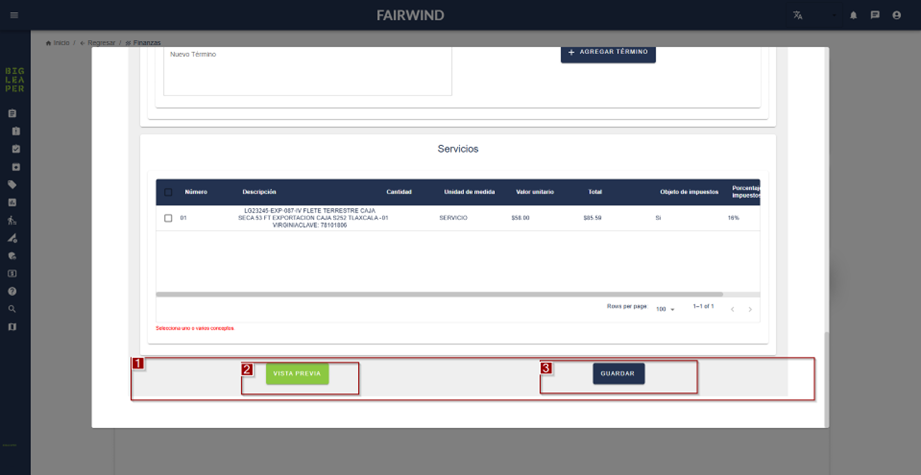The image size is (921, 475).
Task: Go to the previous table page arrow
Action: [x=732, y=309]
